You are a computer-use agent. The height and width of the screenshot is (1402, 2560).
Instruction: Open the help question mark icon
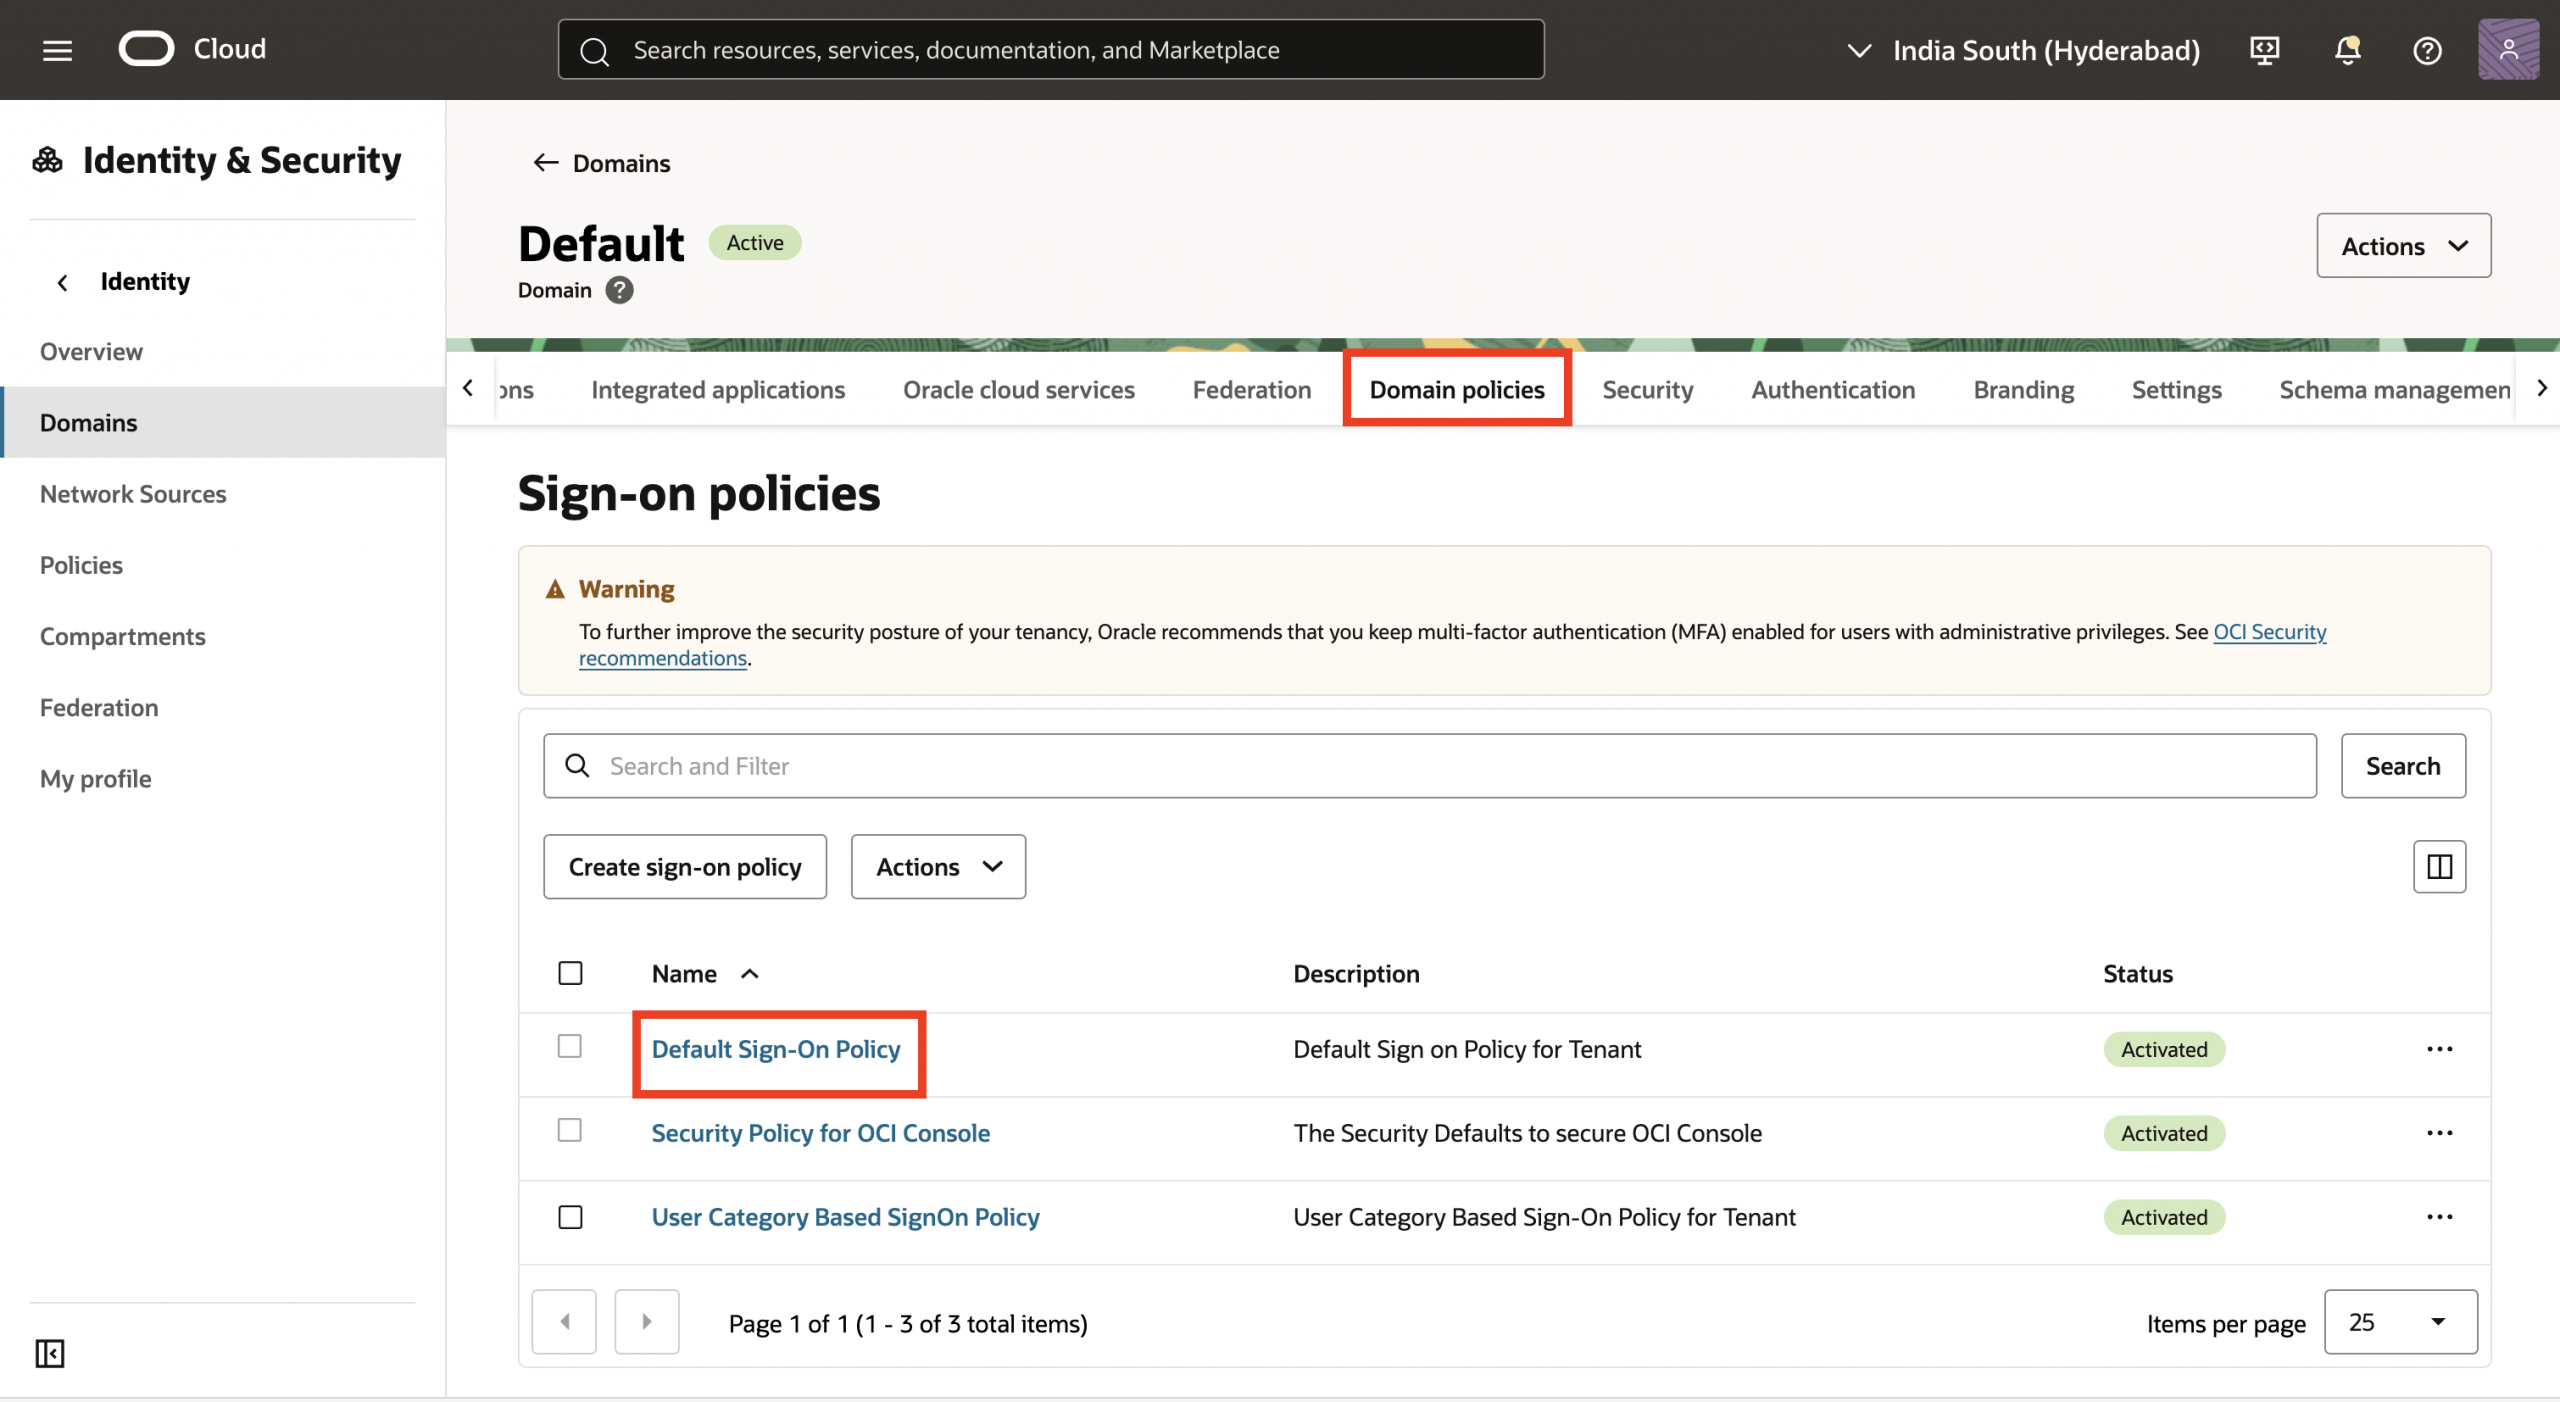[x=2427, y=50]
